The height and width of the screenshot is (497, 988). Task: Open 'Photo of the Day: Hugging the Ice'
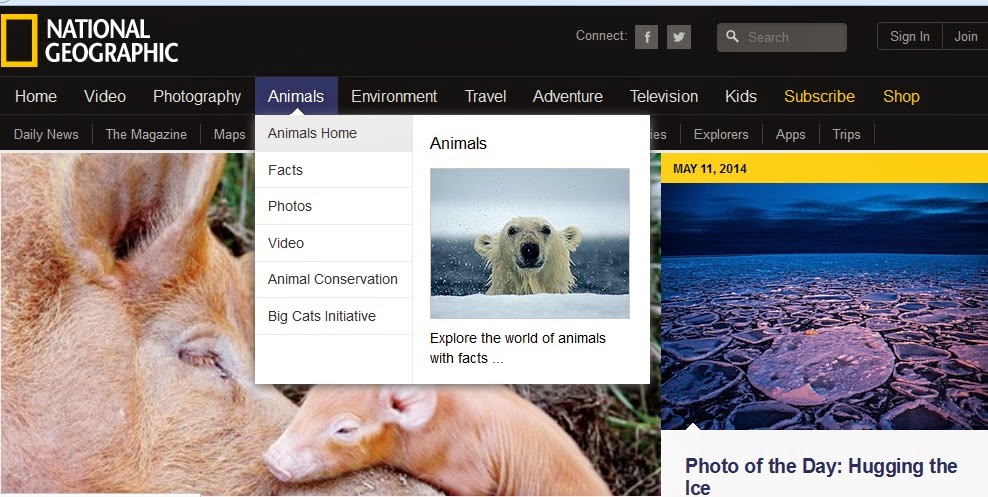[x=821, y=476]
